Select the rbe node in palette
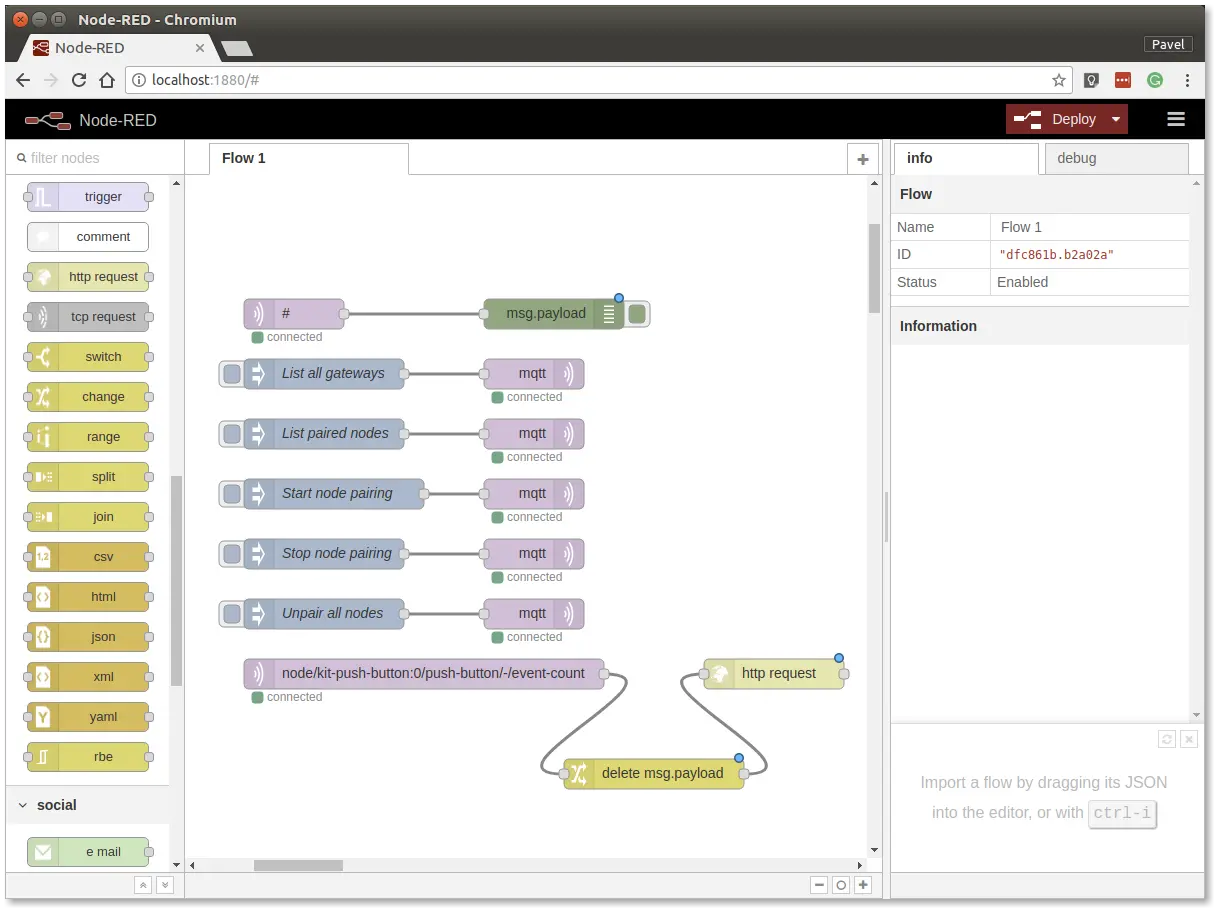The width and height of the screenshot is (1214, 908). pos(88,757)
